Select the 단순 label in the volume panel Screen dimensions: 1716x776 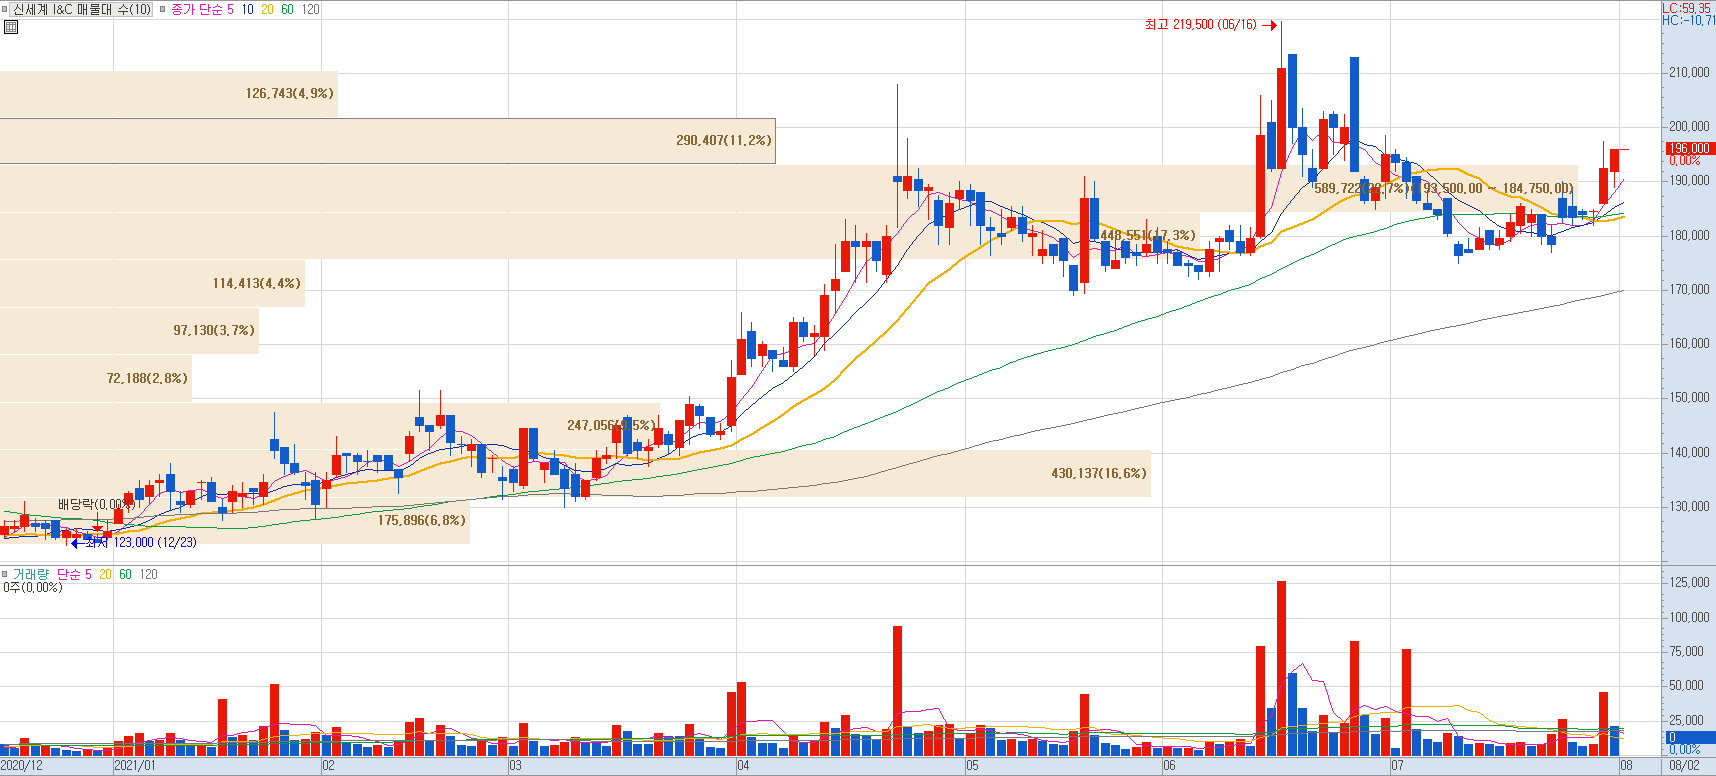(68, 574)
